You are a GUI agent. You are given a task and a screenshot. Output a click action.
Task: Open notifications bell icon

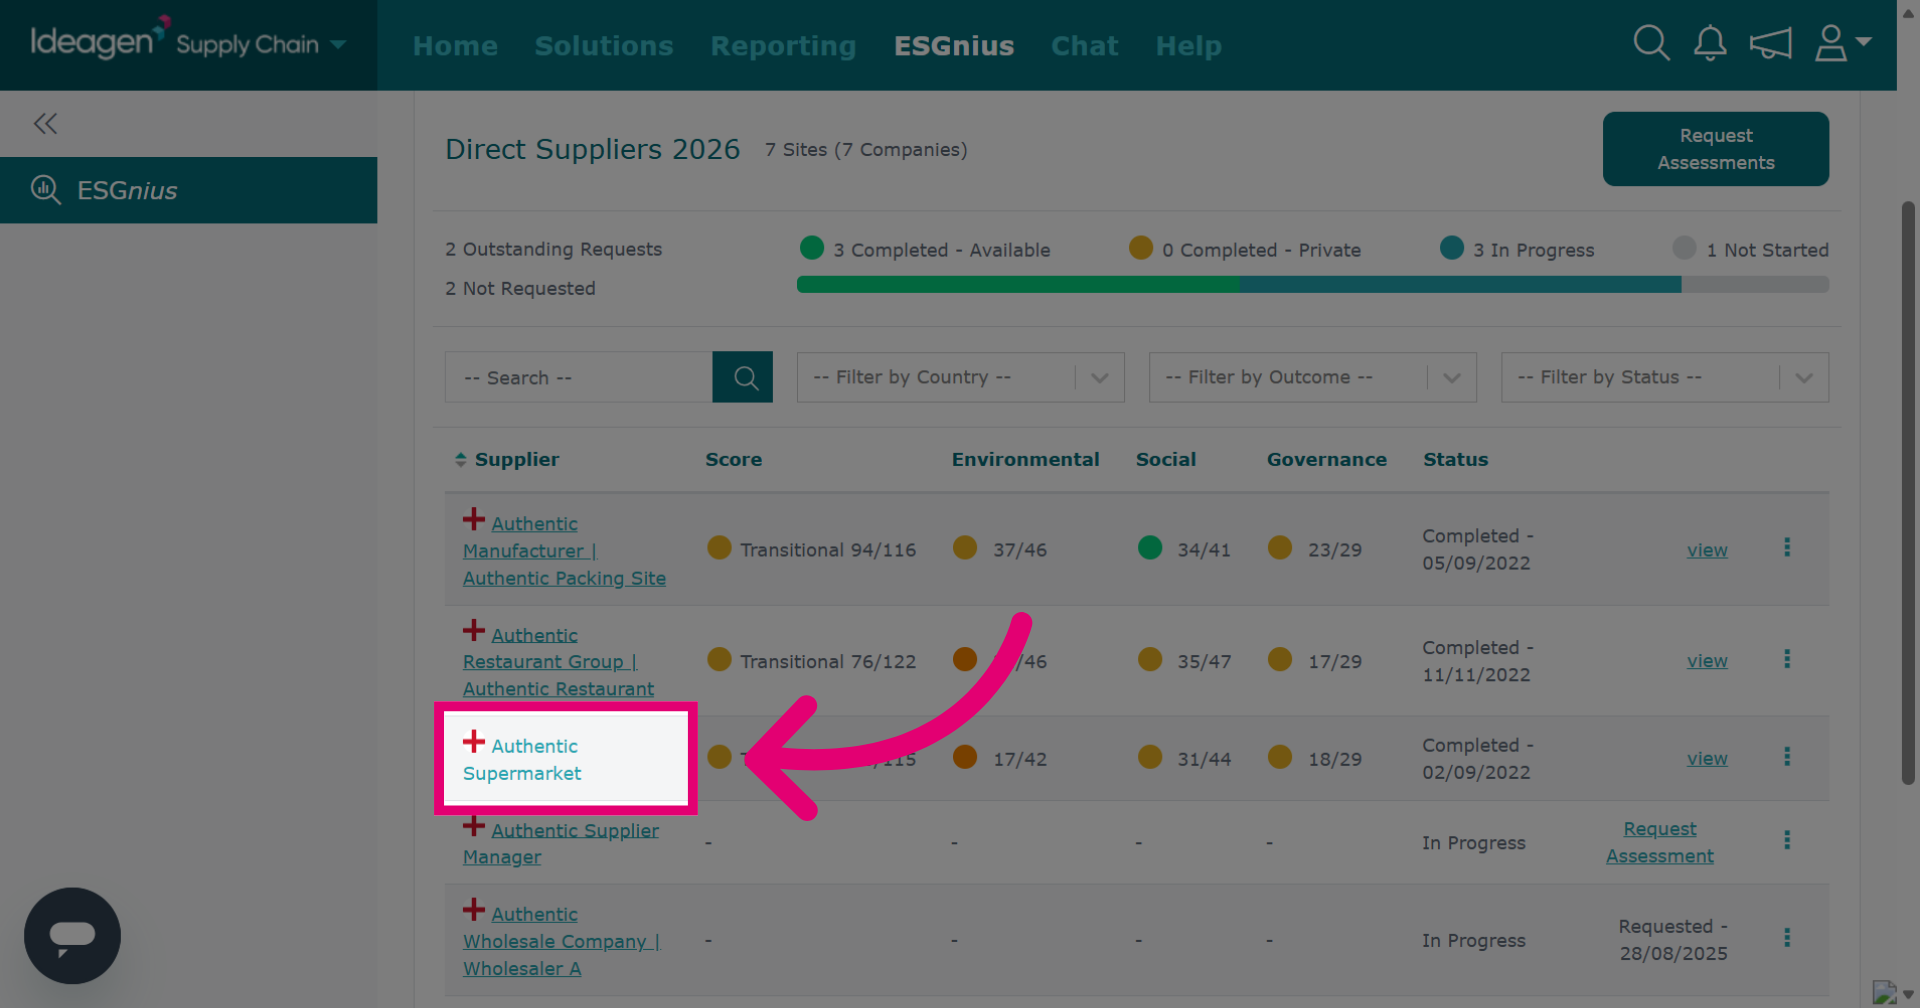tap(1710, 43)
